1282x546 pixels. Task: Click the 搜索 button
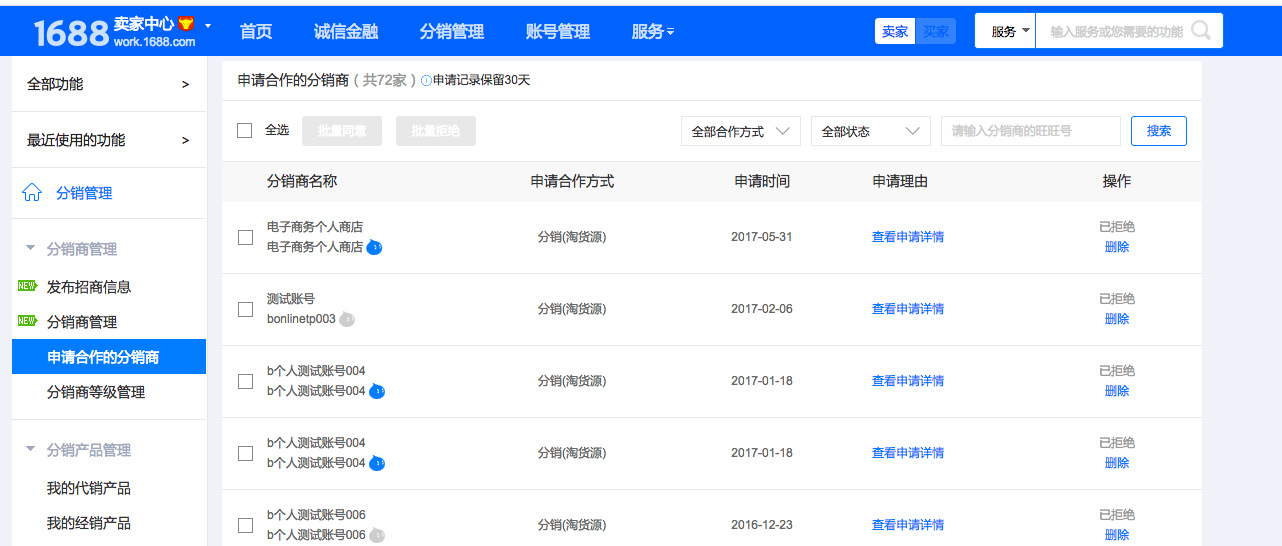[x=1159, y=131]
